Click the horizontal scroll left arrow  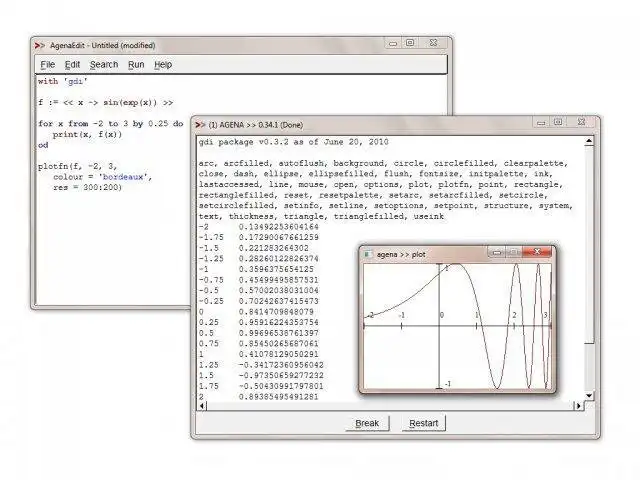(x=202, y=406)
